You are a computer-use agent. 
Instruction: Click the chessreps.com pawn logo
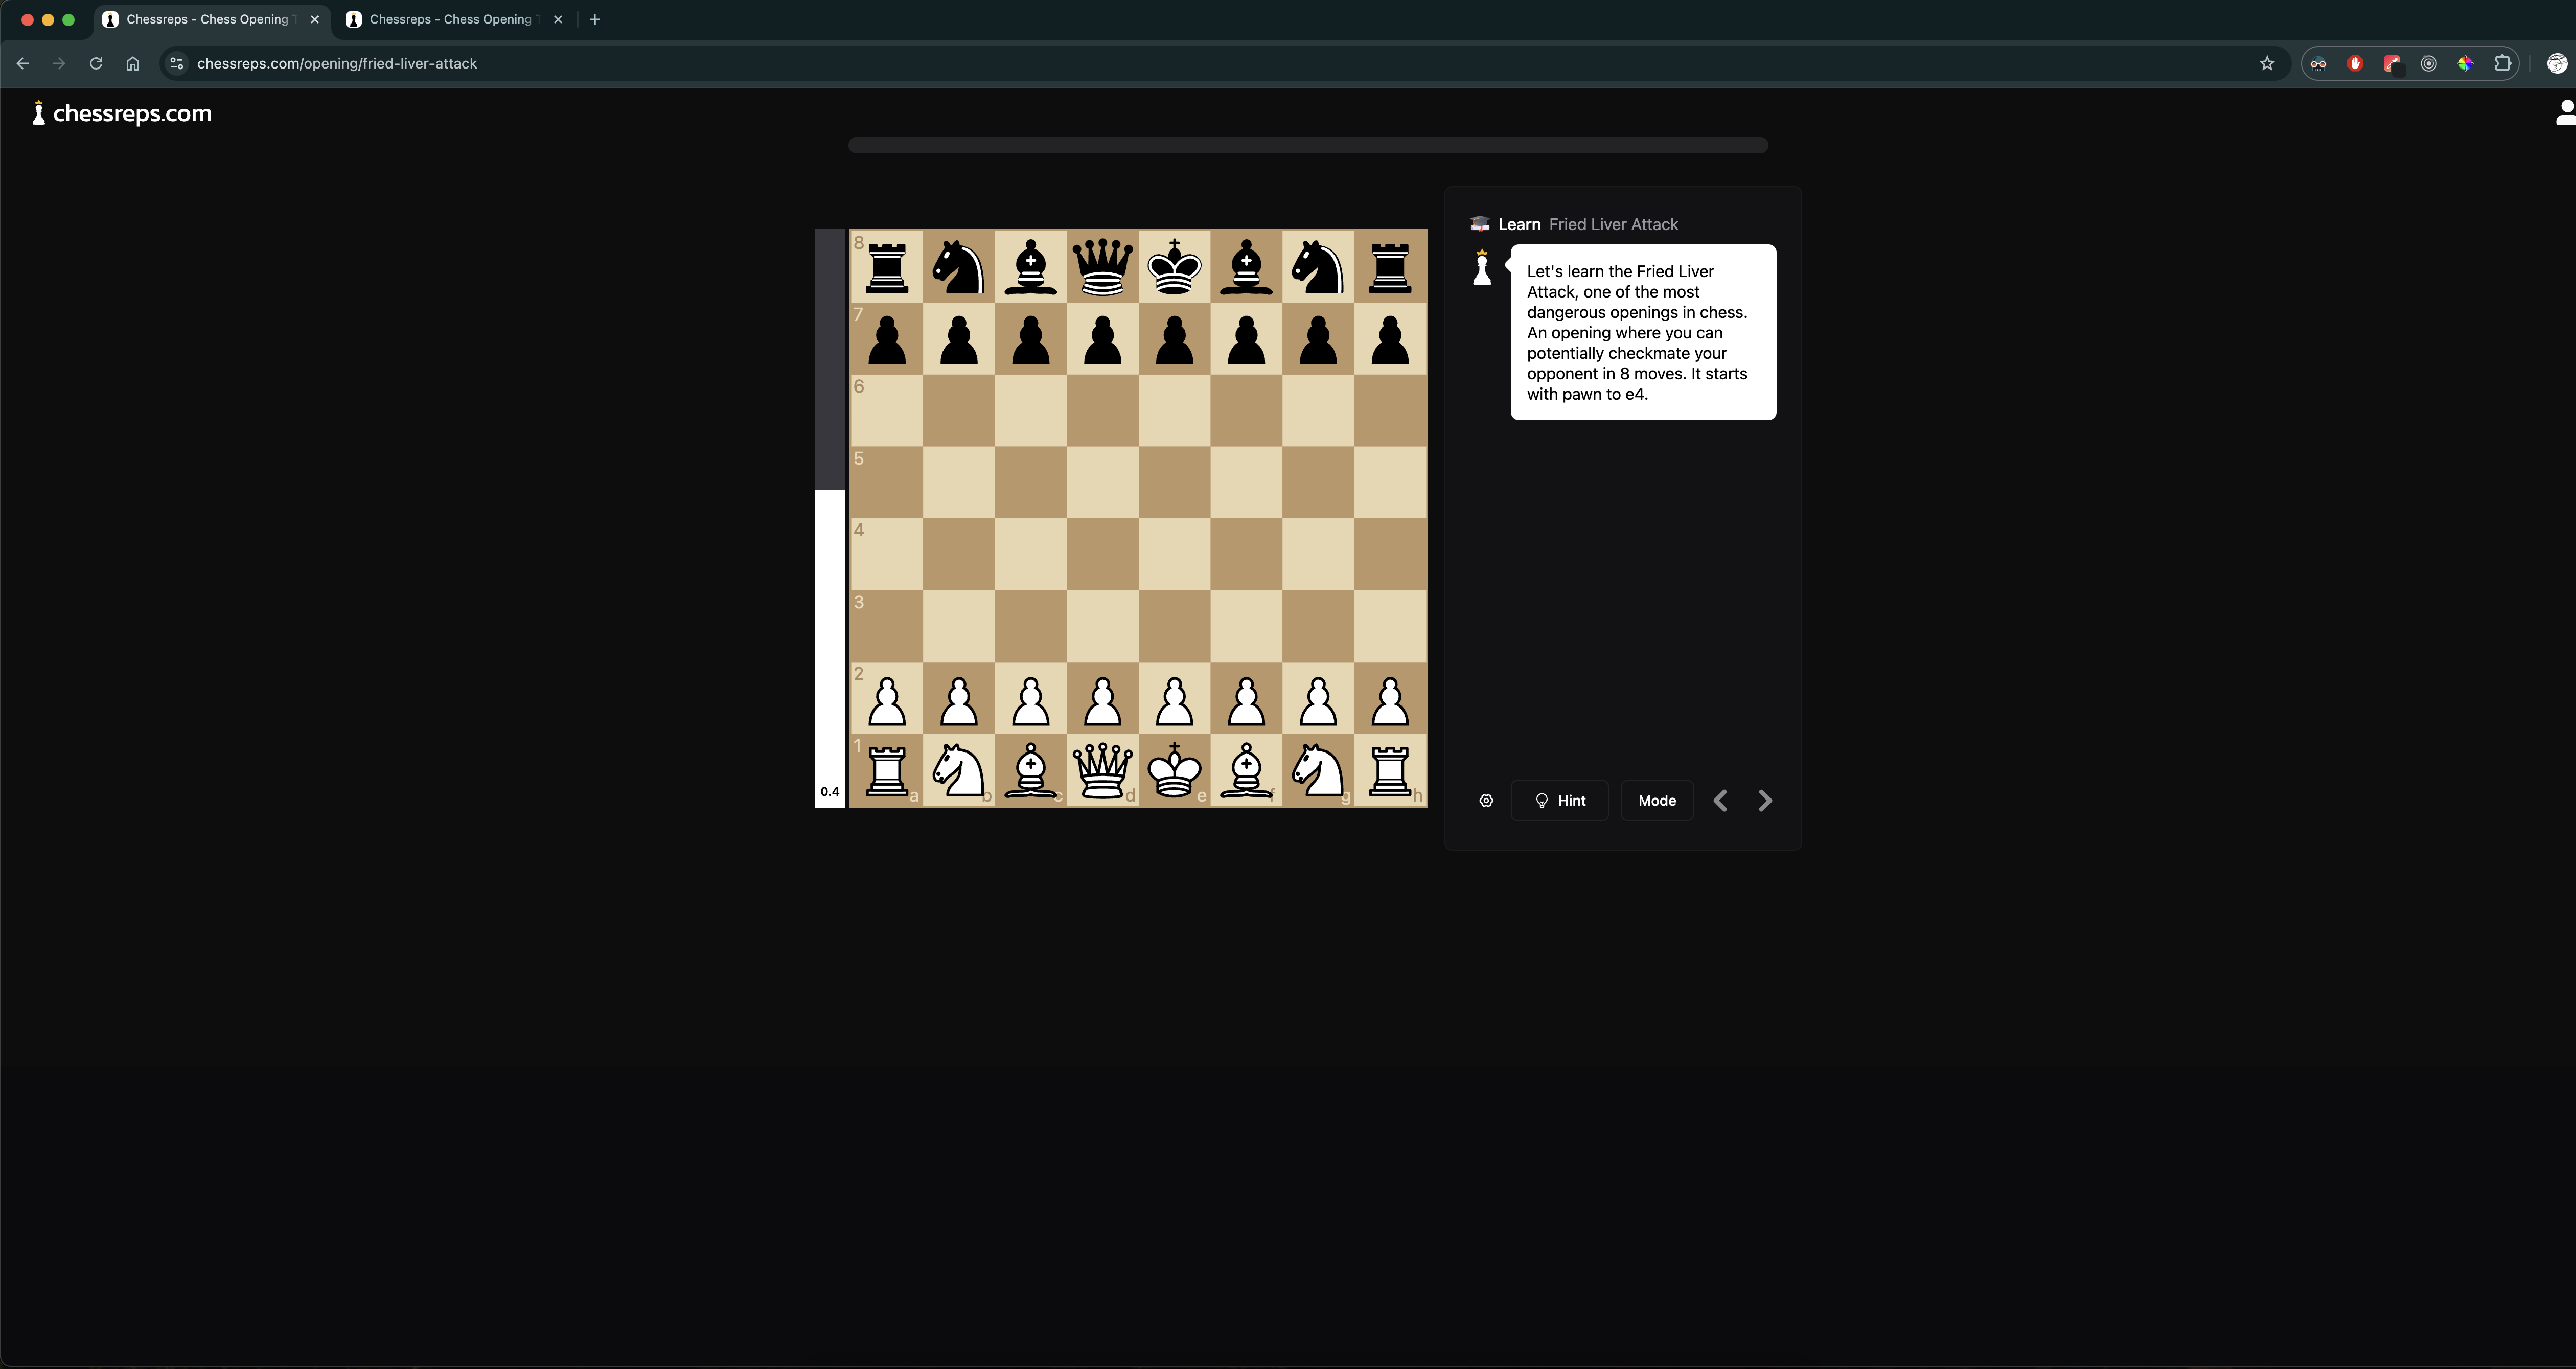38,113
